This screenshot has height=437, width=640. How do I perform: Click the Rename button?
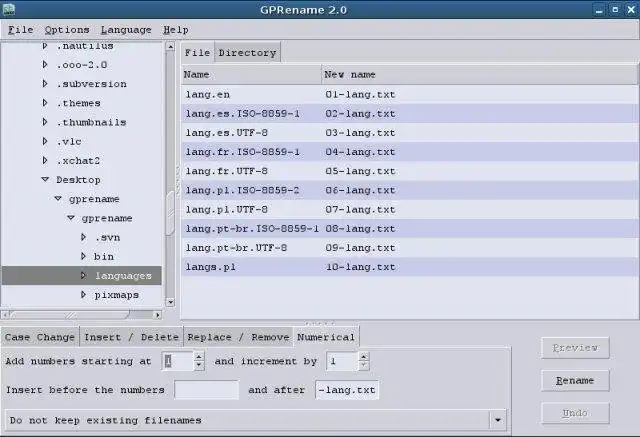click(575, 380)
